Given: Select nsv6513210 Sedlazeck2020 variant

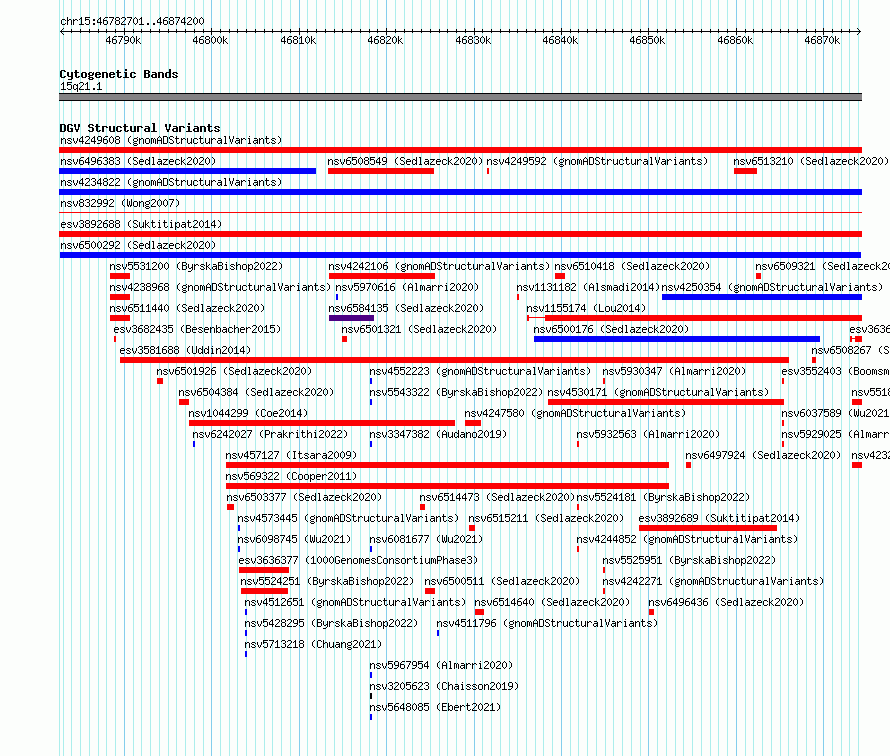Looking at the screenshot, I should coord(811,161).
